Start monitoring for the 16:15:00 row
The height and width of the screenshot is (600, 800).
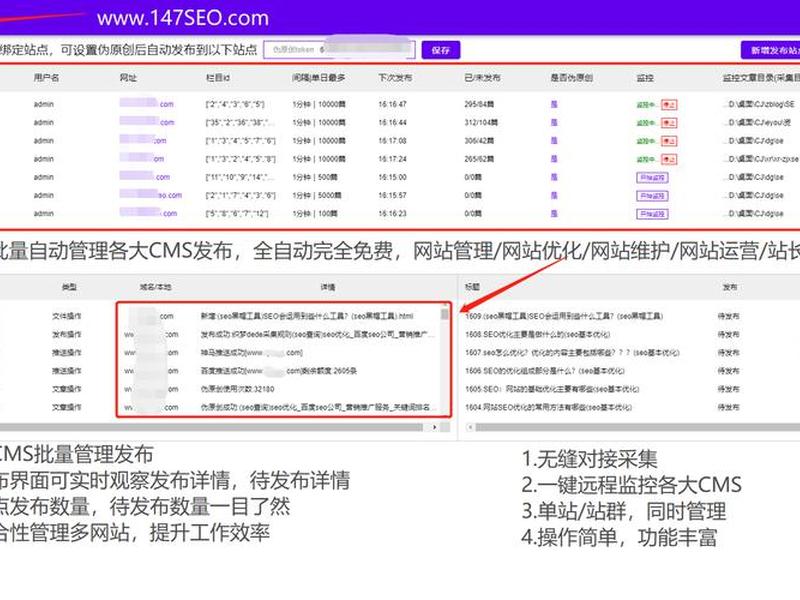click(652, 178)
